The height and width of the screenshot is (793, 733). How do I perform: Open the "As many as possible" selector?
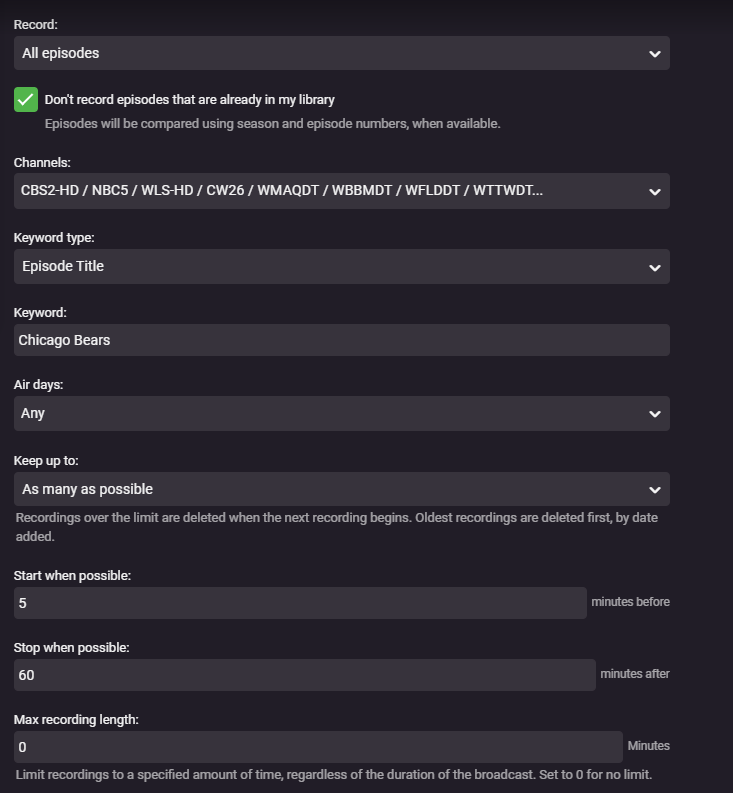click(x=88, y=489)
